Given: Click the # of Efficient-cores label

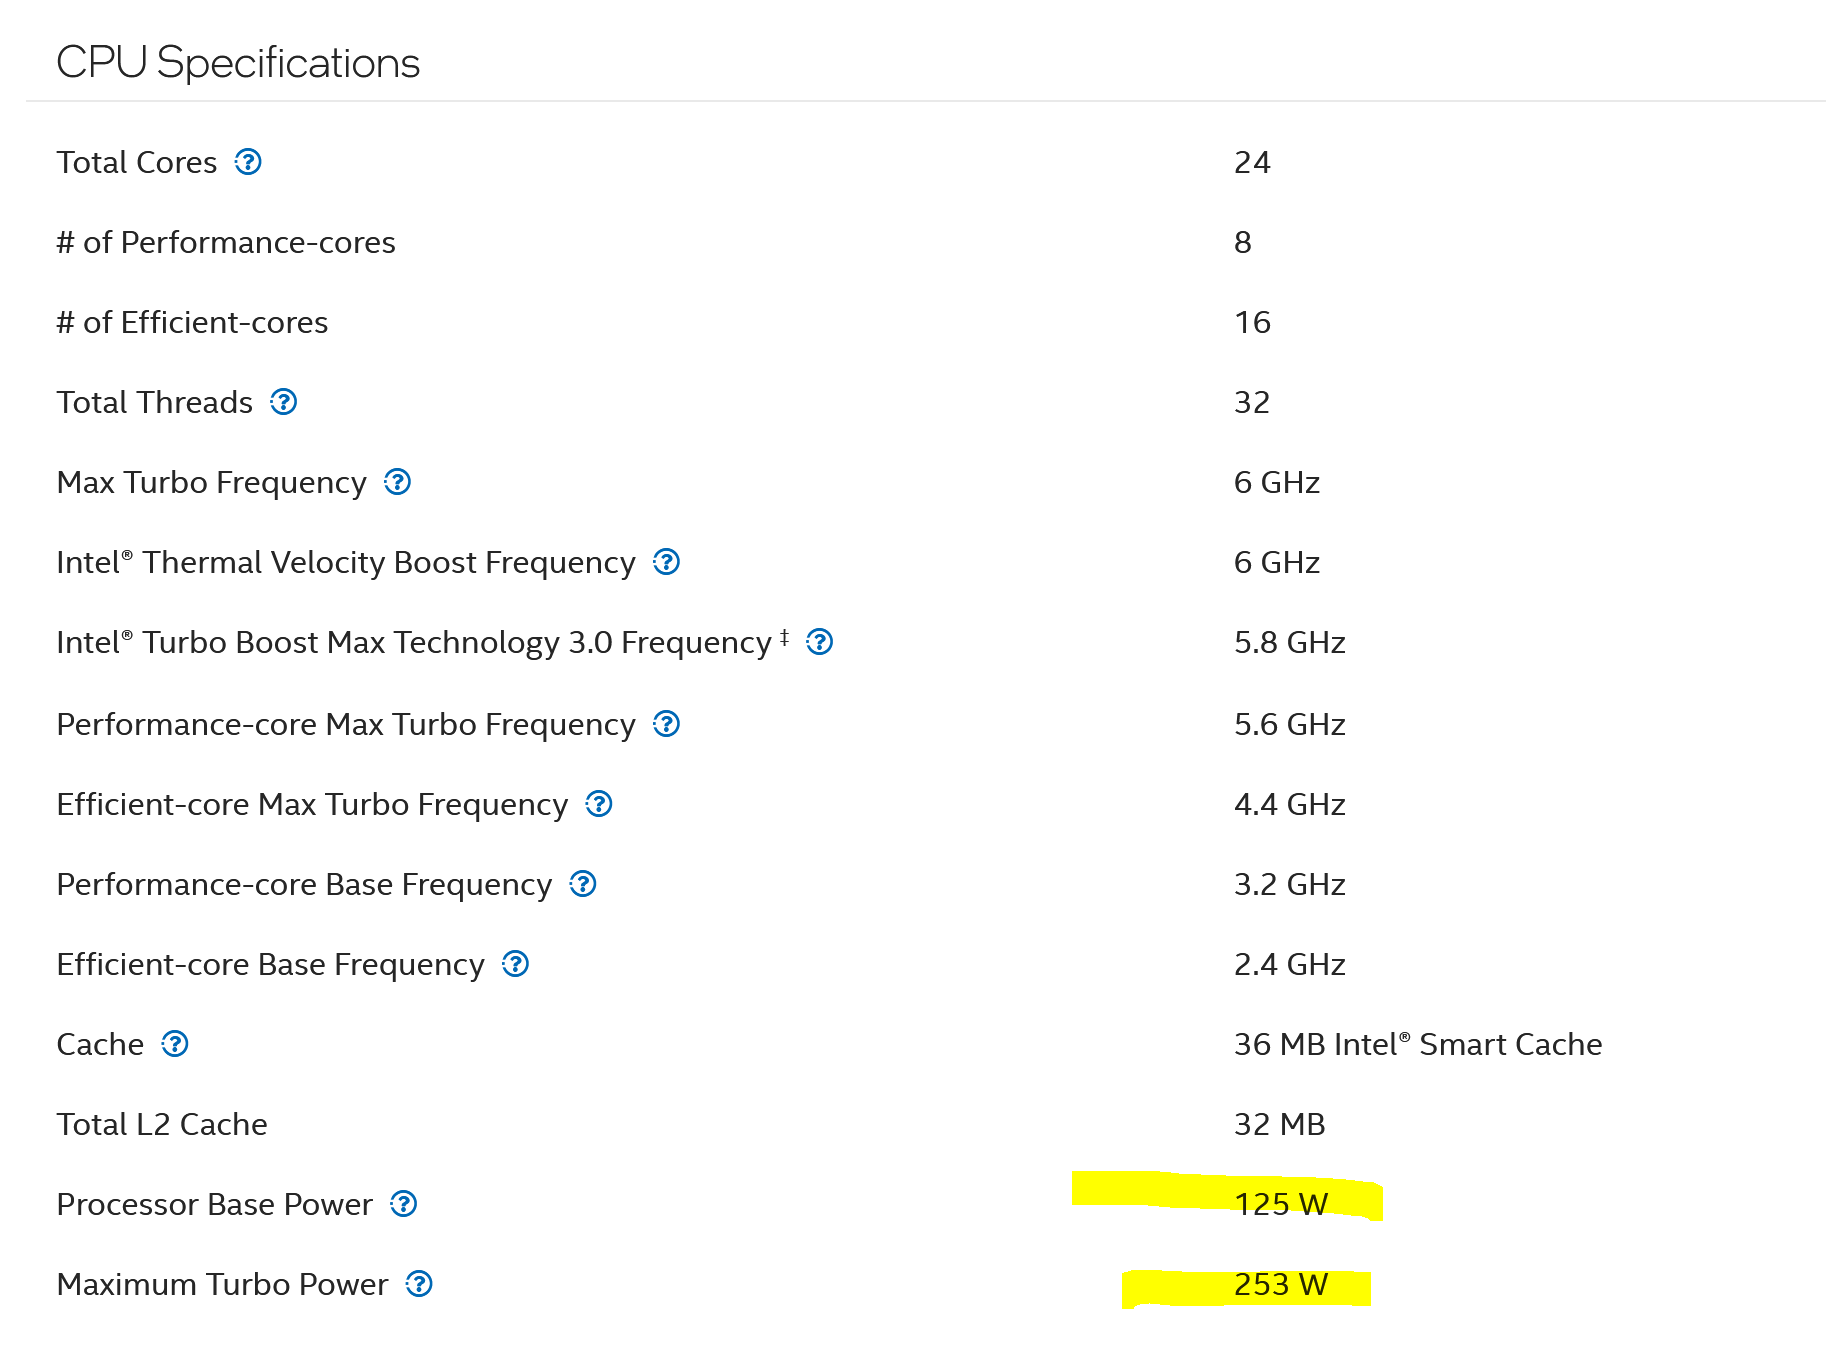Looking at the screenshot, I should [192, 322].
